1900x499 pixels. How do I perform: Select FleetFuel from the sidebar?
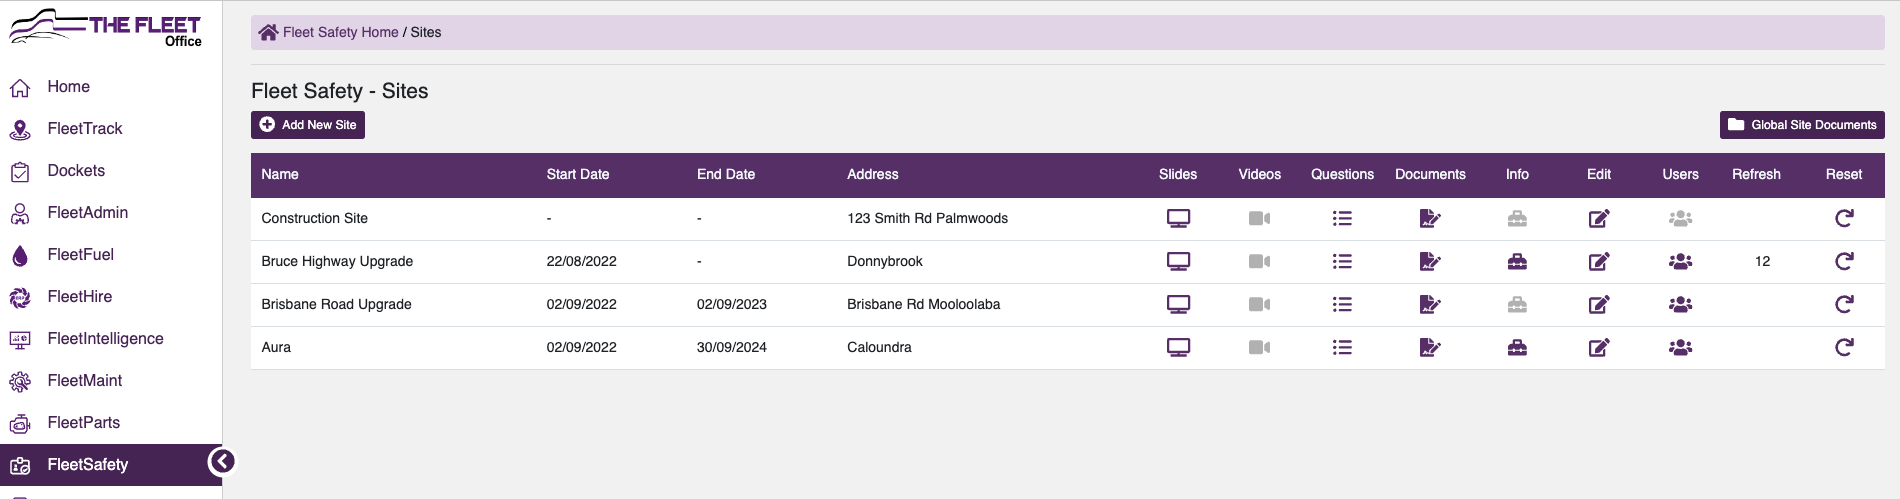80,255
